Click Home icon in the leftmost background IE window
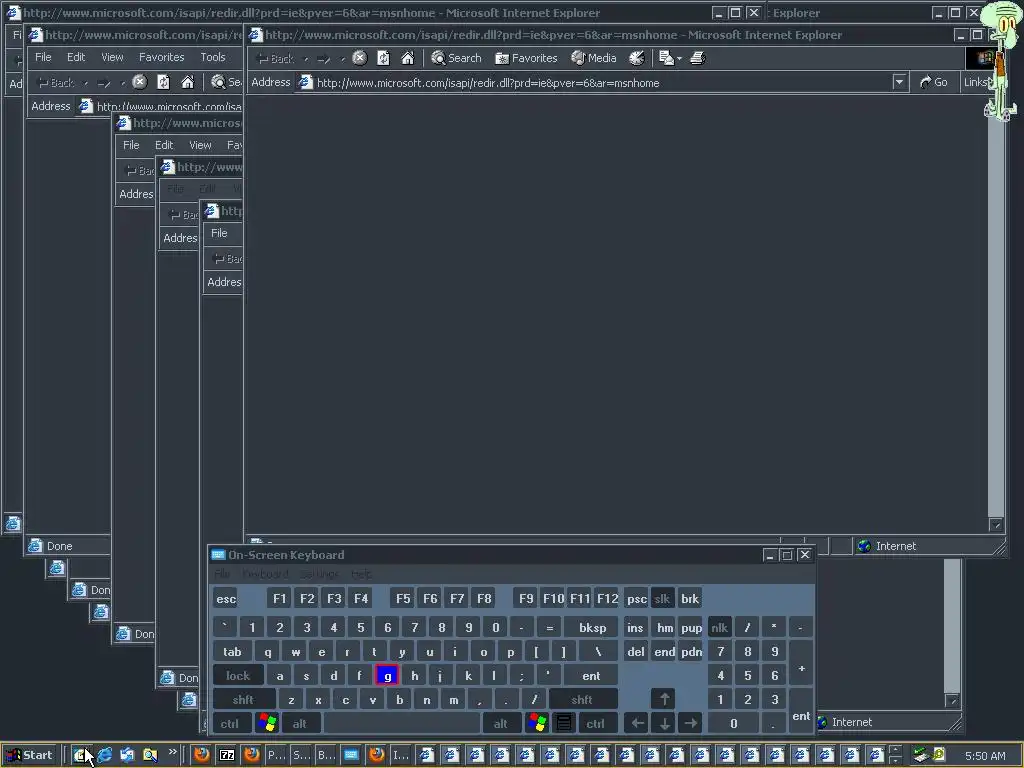The width and height of the screenshot is (1024, 768). coord(187,82)
